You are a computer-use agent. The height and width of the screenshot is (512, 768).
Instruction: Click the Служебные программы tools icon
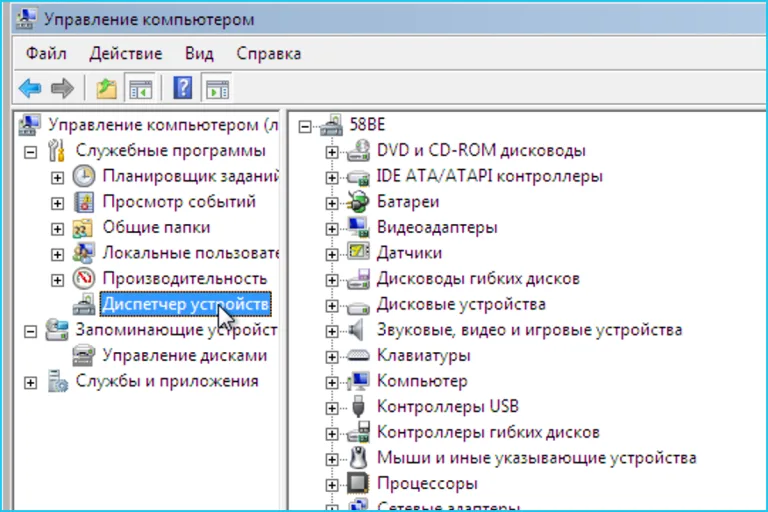pos(56,150)
